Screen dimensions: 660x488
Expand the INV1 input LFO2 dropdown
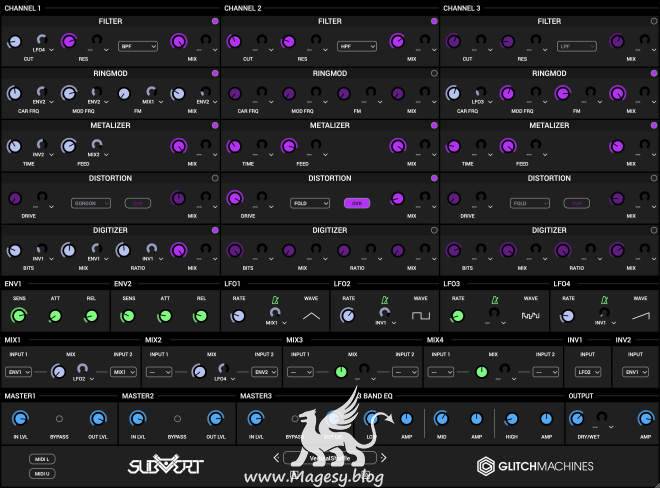tap(586, 371)
